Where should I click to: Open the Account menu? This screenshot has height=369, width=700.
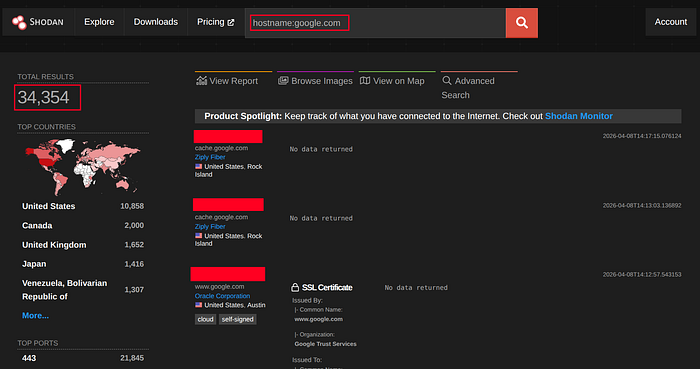click(671, 22)
